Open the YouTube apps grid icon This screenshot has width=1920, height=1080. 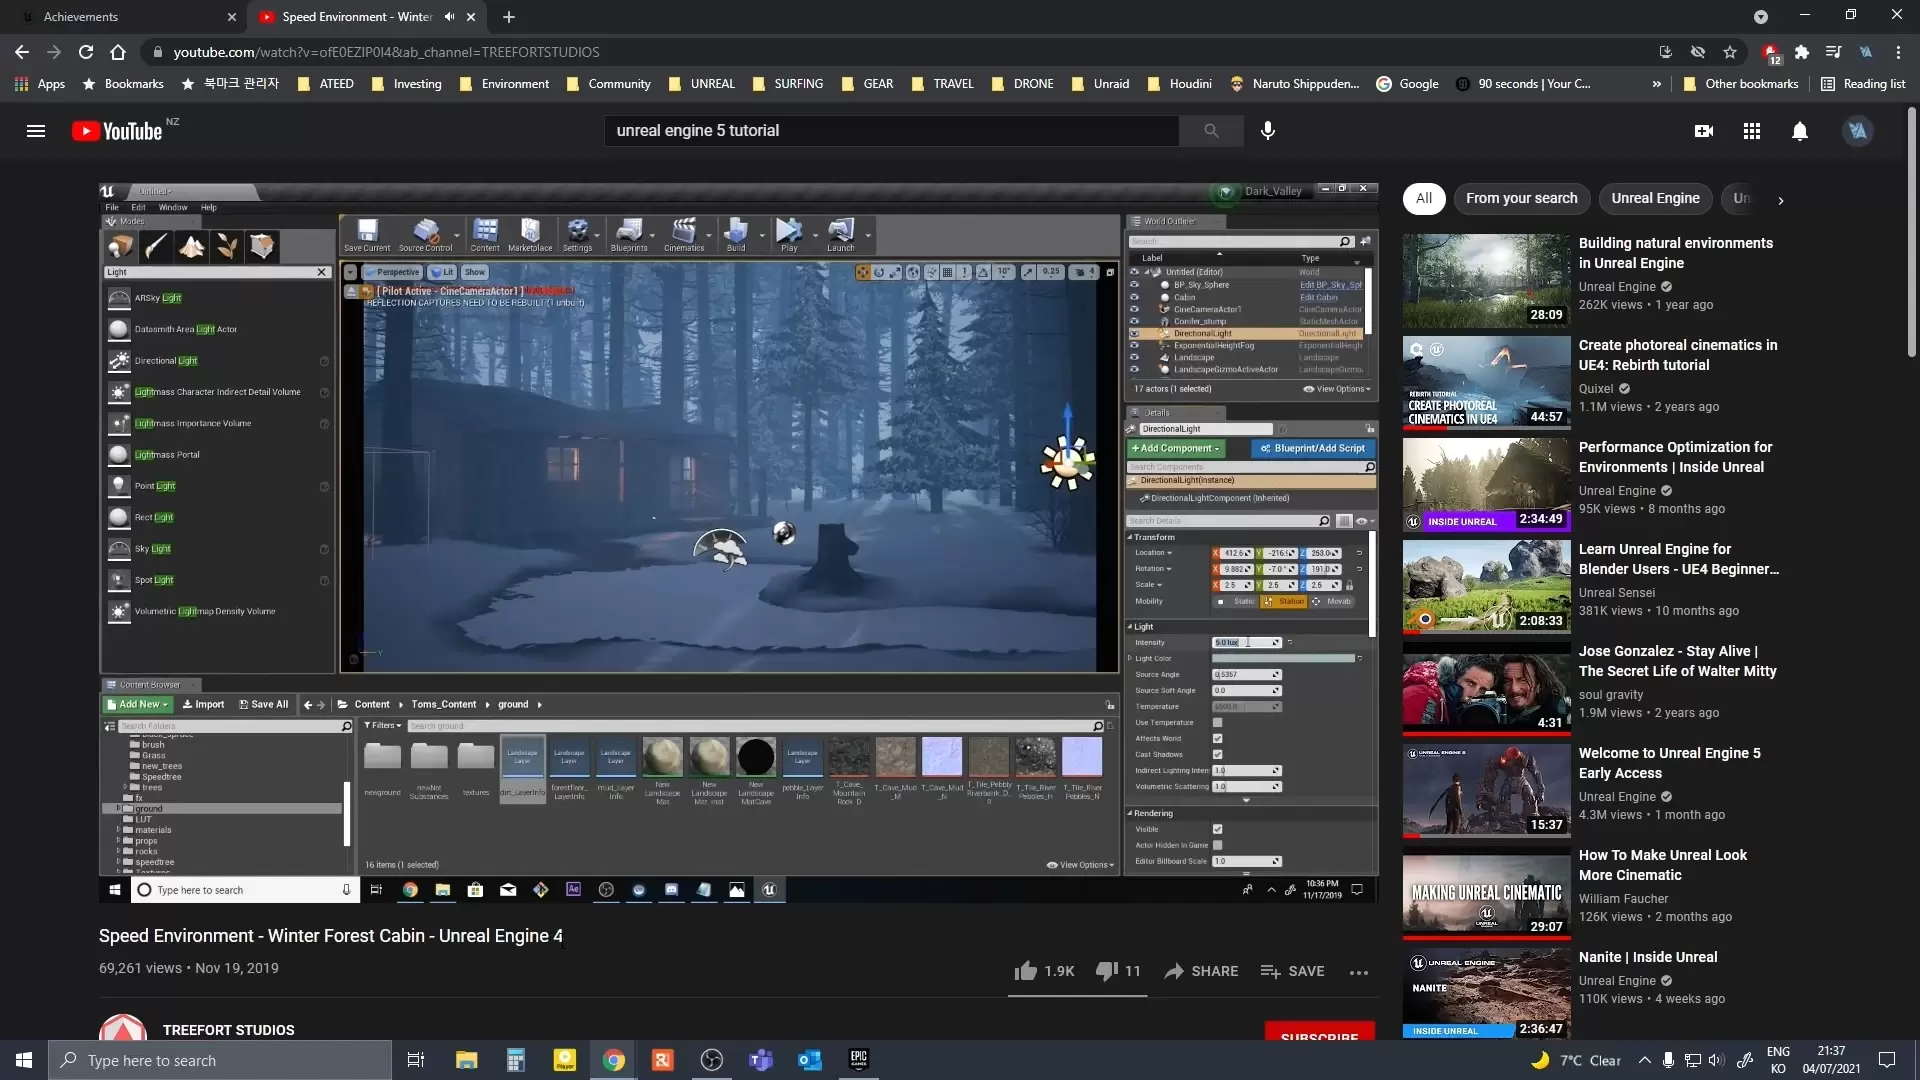1751,131
